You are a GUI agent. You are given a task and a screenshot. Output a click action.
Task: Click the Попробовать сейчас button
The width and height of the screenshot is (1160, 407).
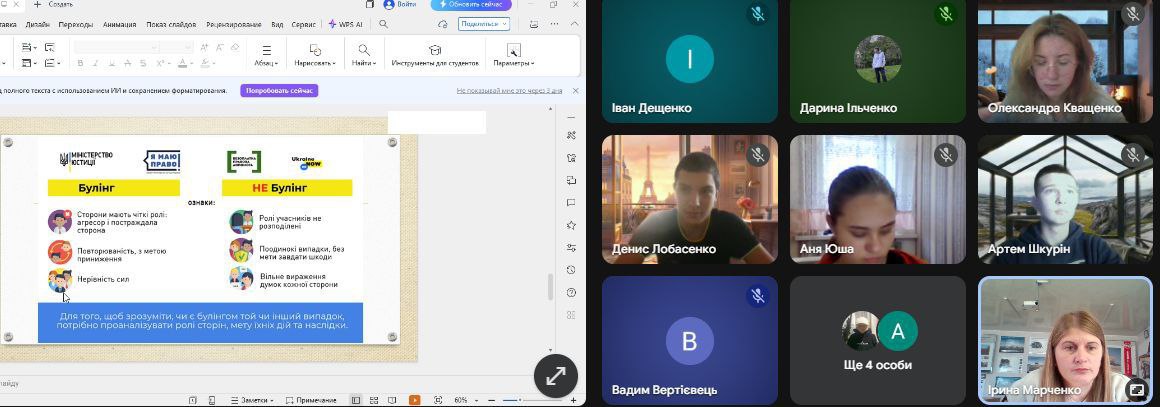[x=279, y=90]
